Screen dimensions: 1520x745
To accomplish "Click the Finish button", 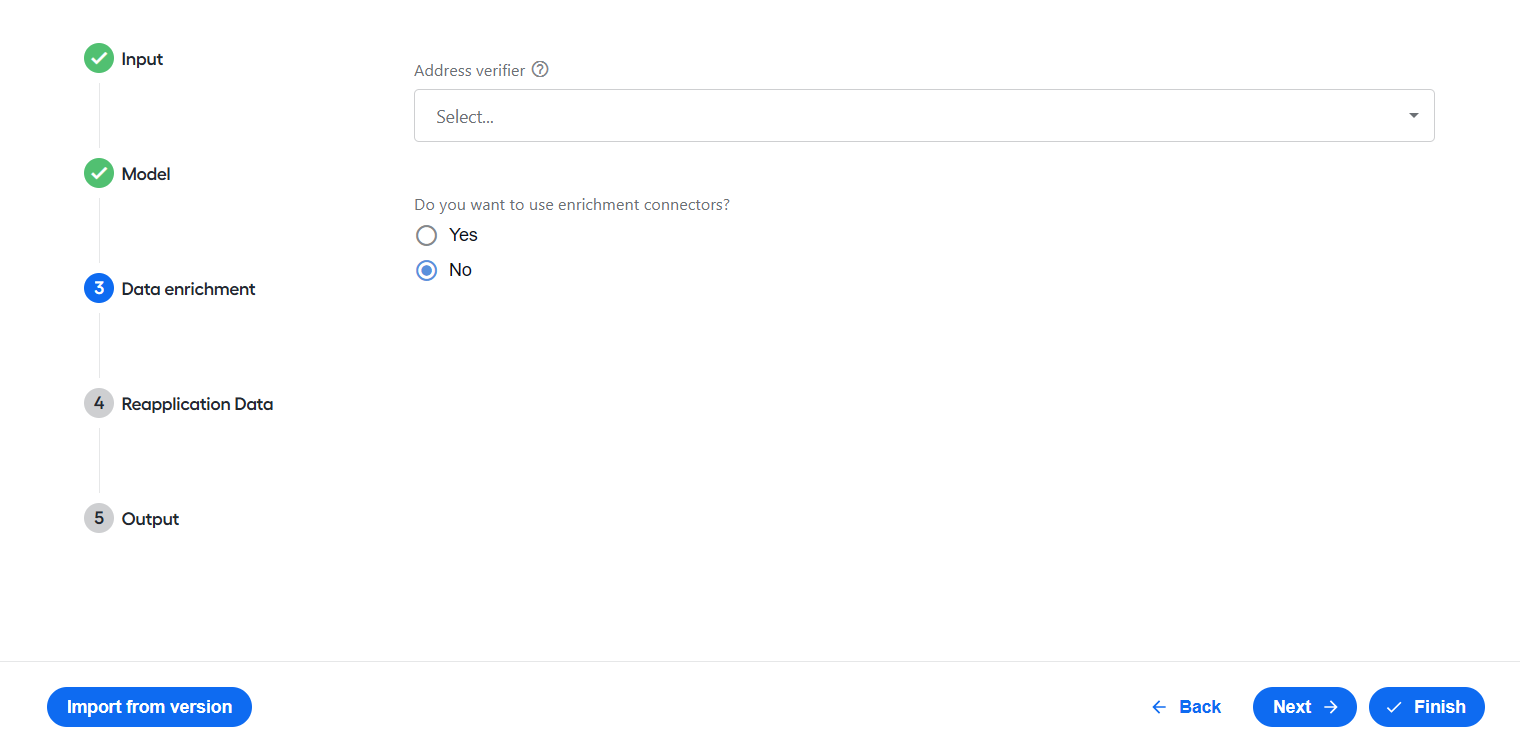I will 1427,707.
